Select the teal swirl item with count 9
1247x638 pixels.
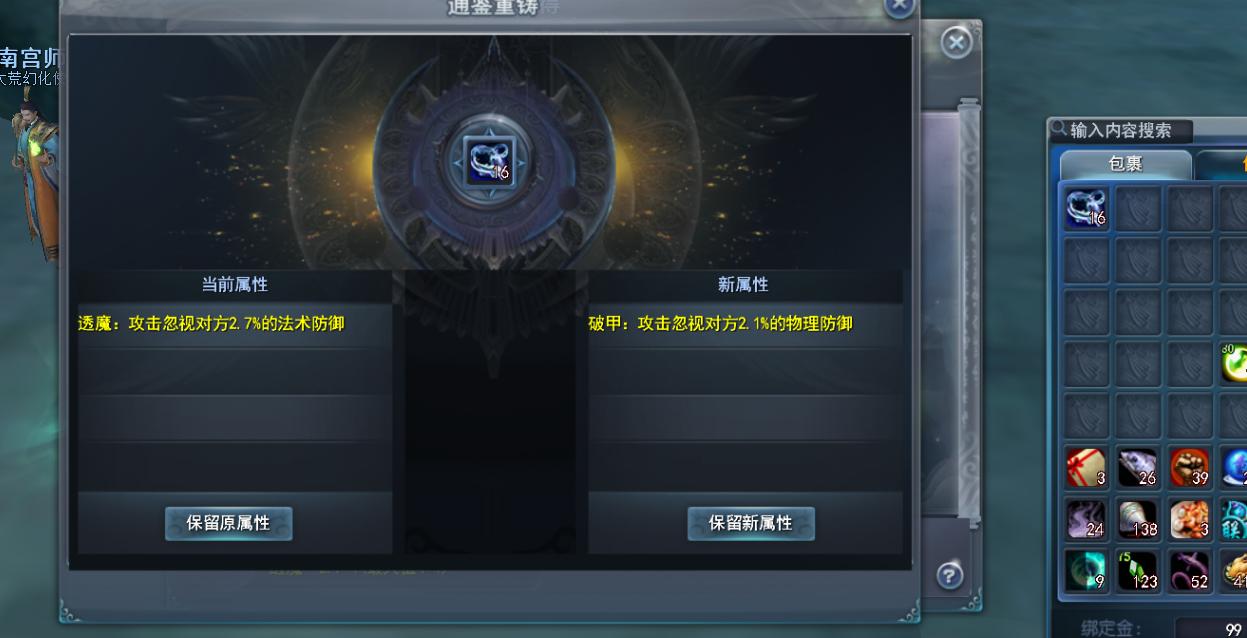[x=1086, y=571]
